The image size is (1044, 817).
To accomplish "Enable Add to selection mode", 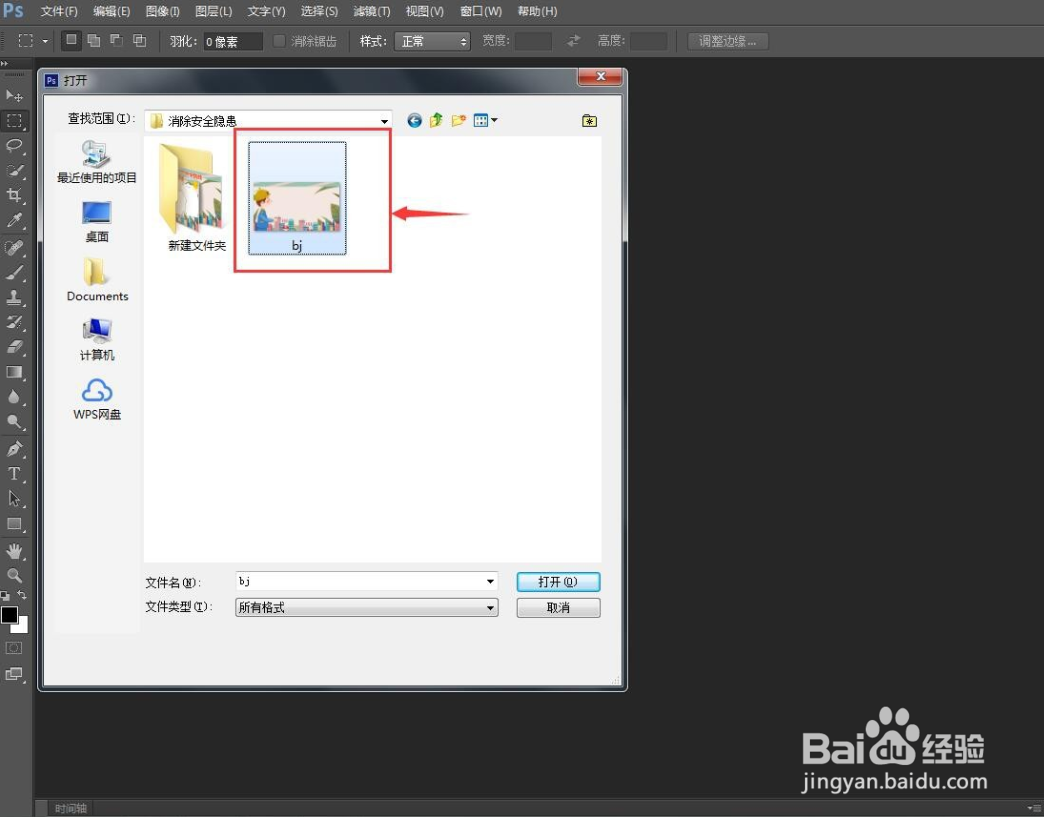I will [x=94, y=41].
